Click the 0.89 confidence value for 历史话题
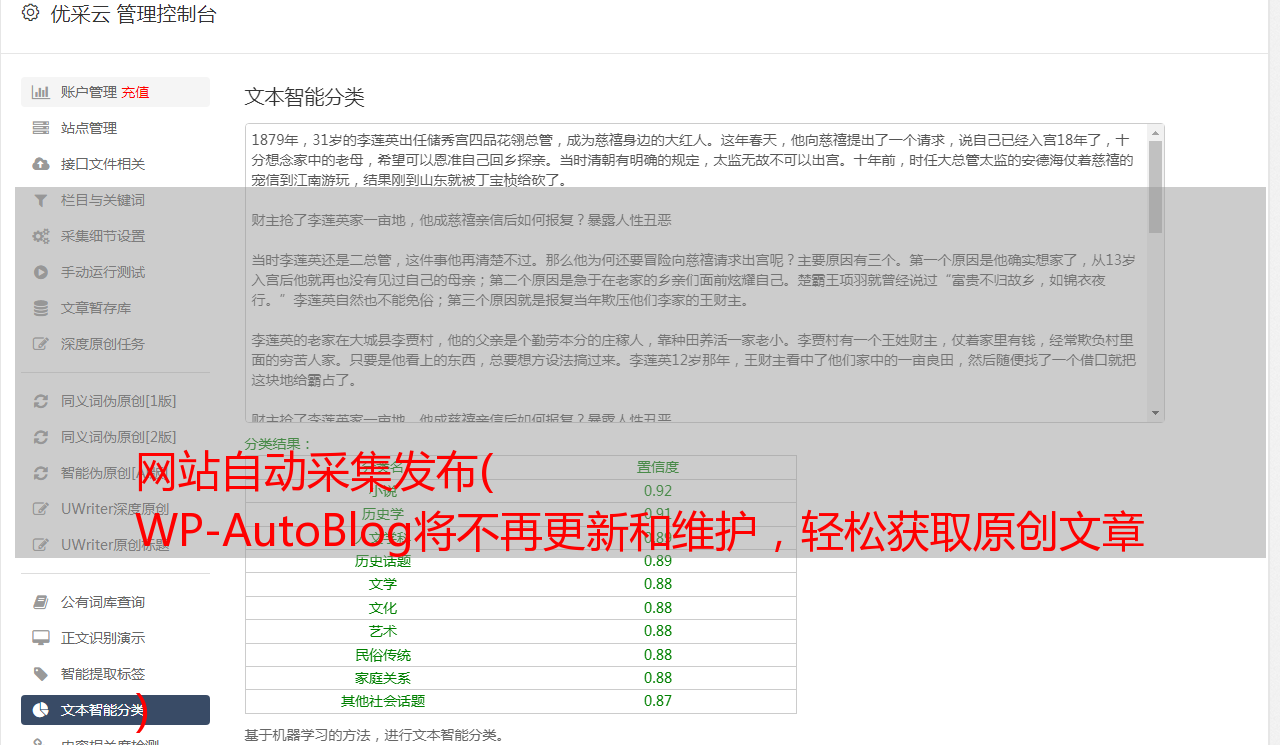Image resolution: width=1280 pixels, height=745 pixels. pyautogui.click(x=658, y=561)
